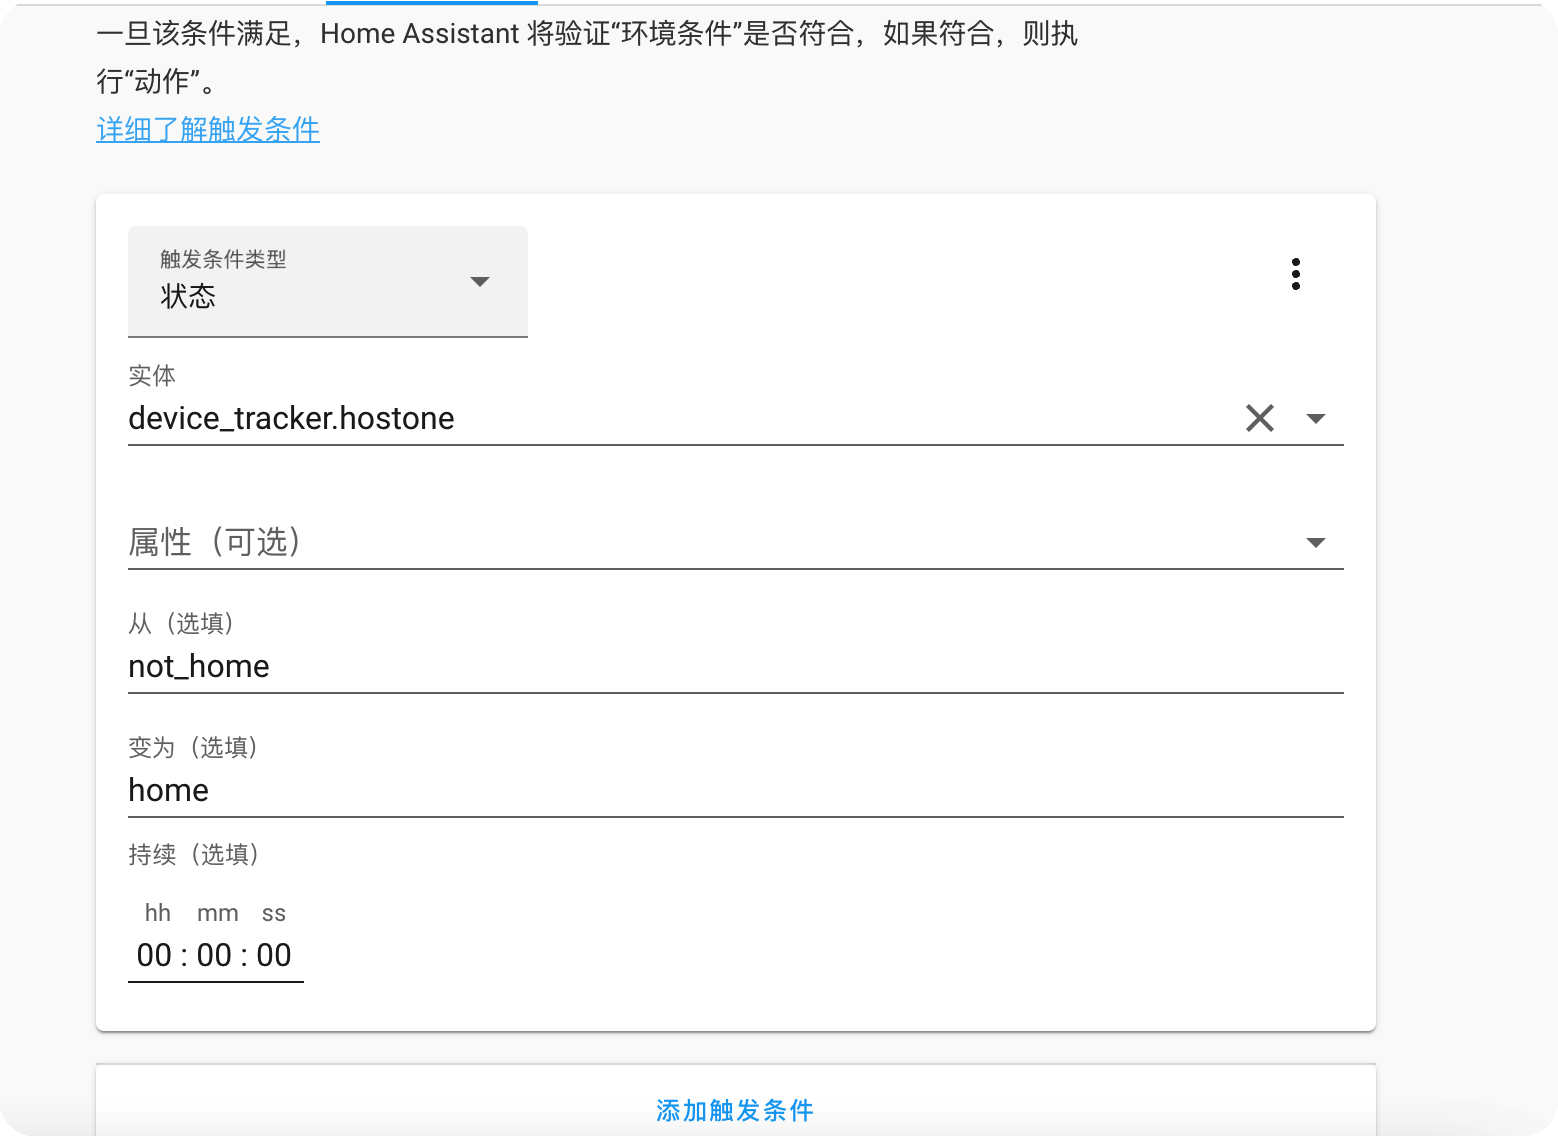Focus the 变为 field containing home
This screenshot has width=1558, height=1136.
click(735, 791)
